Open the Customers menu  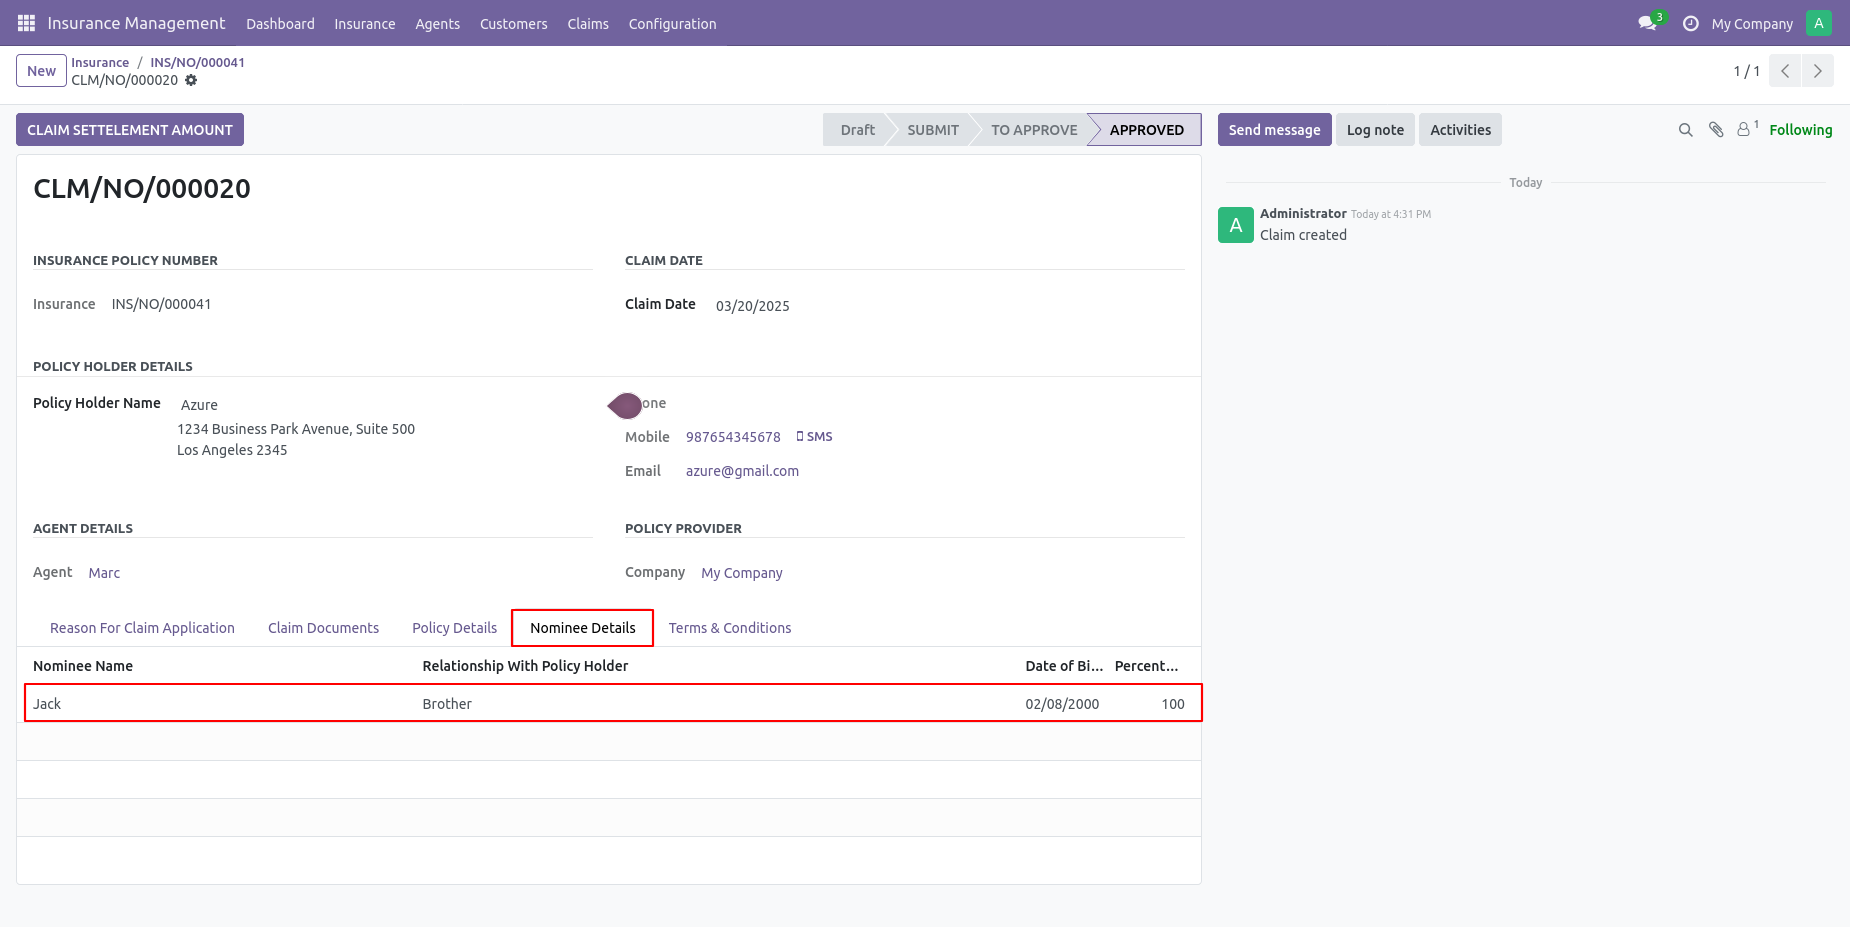[x=514, y=24]
